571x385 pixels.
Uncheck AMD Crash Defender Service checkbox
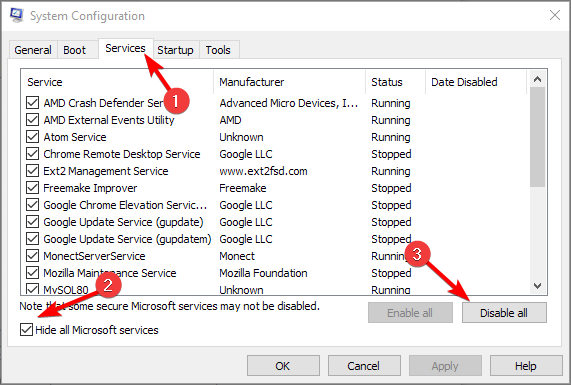(x=32, y=103)
